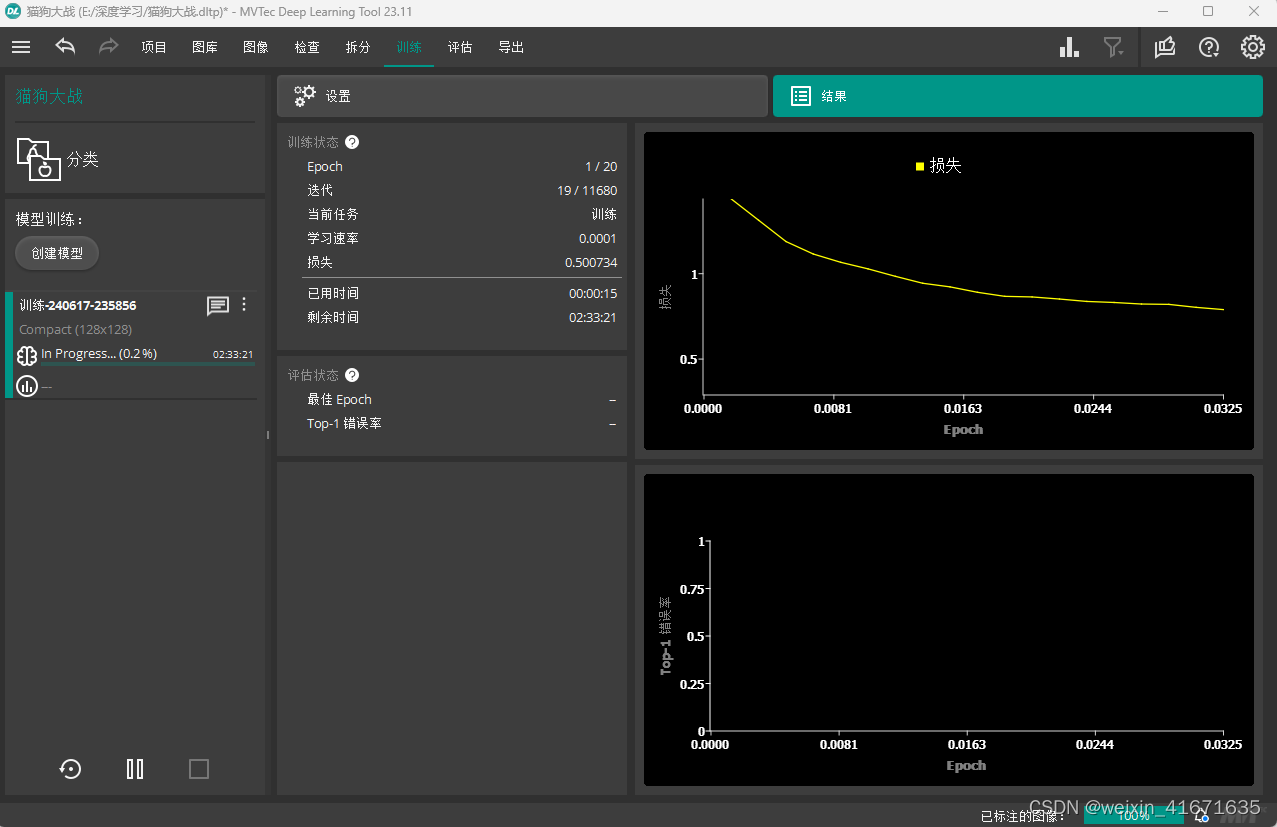Click the loss curve chart
This screenshot has width=1277, height=827.
point(948,291)
